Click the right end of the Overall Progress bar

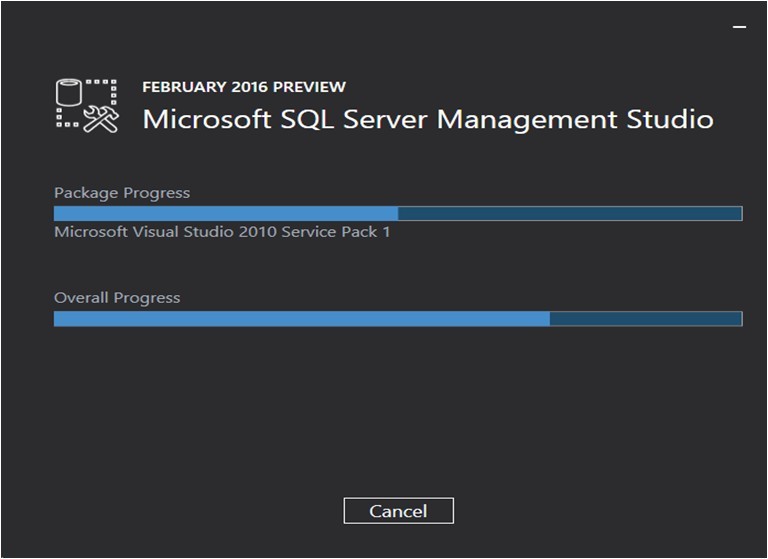[739, 318]
